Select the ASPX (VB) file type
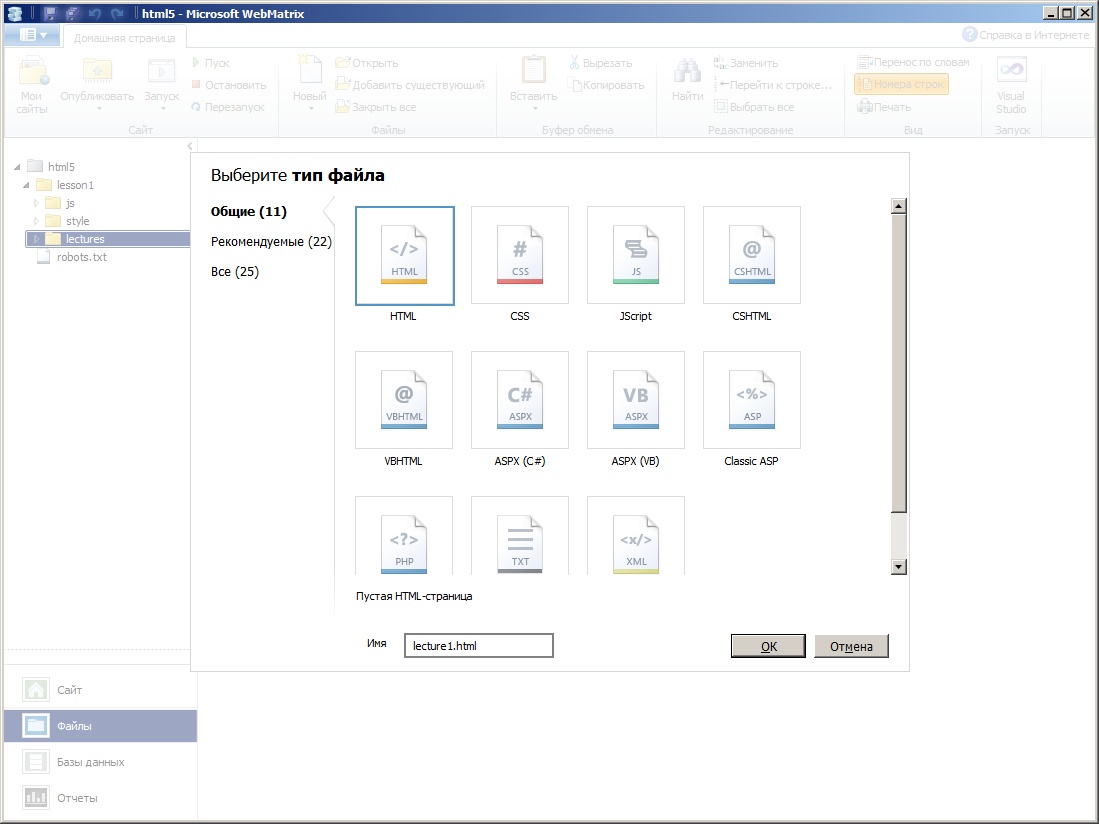The image size is (1099, 824). pyautogui.click(x=636, y=400)
